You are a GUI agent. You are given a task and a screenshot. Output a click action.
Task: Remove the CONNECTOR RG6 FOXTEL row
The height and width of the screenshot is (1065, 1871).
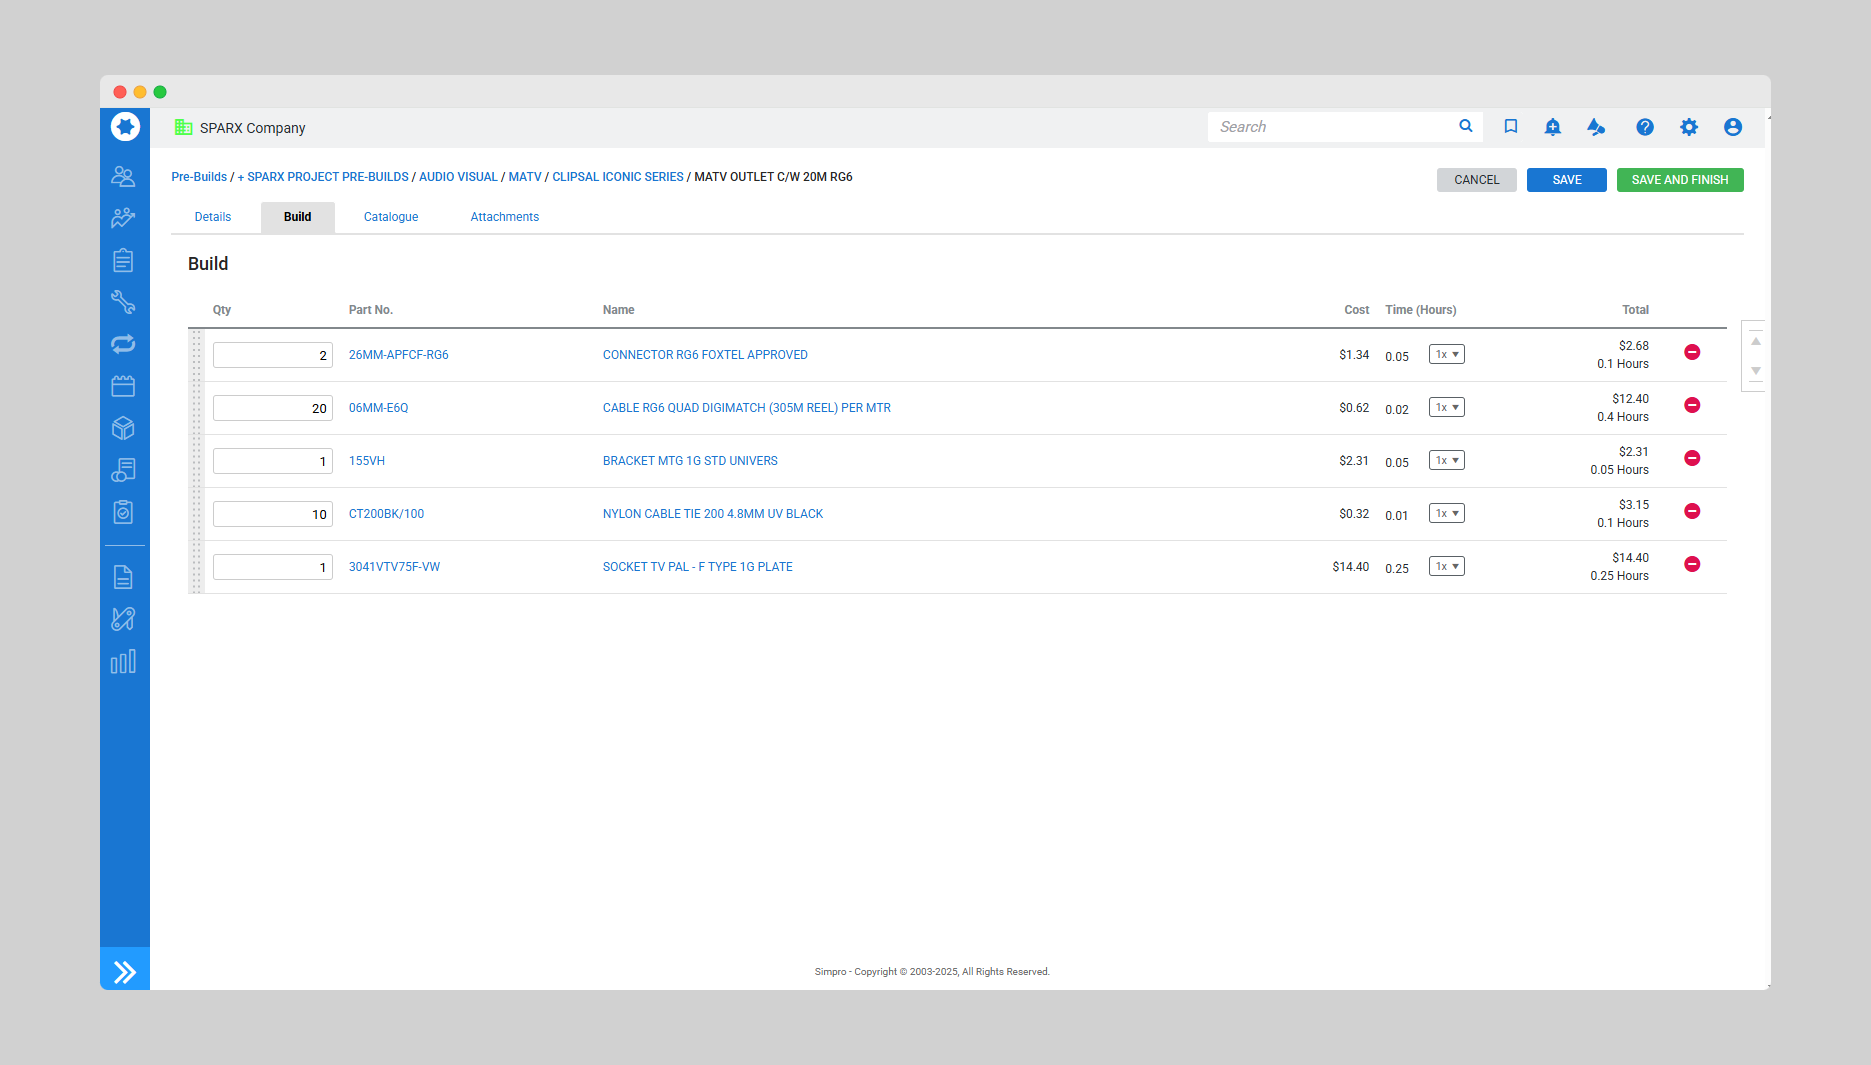click(1692, 352)
